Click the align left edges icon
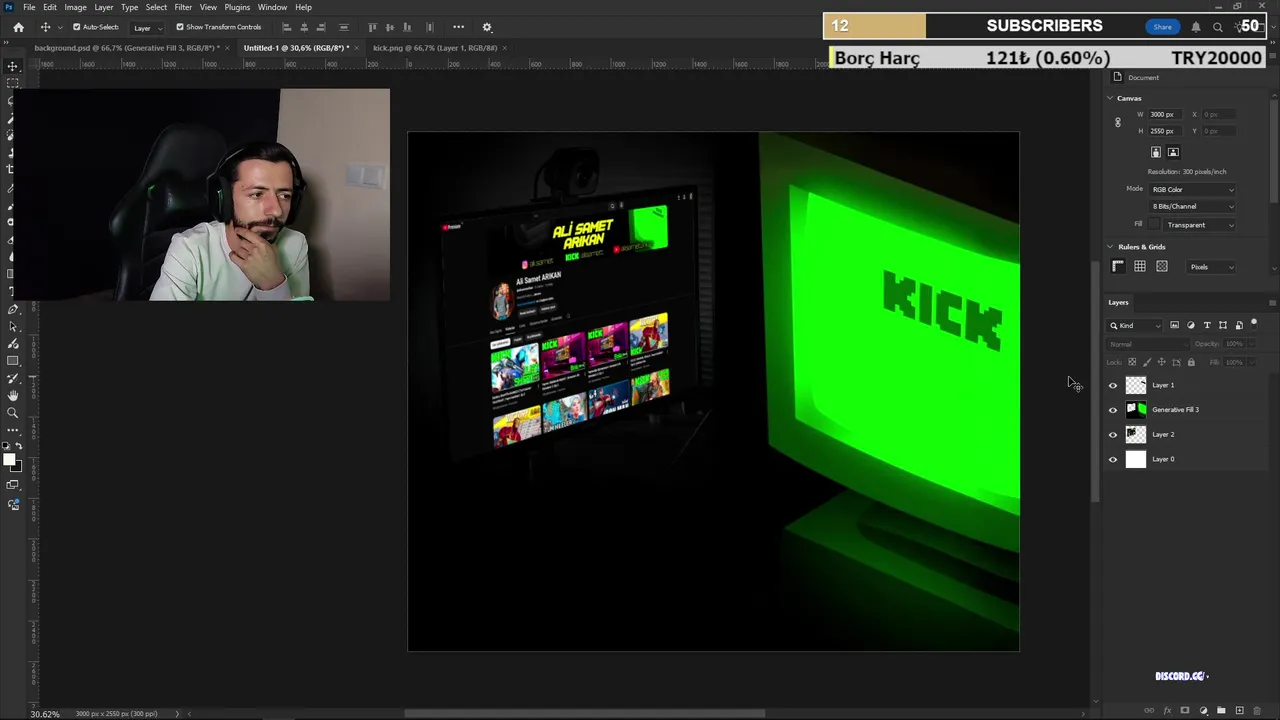Screen dimensions: 1280x720 287,27
